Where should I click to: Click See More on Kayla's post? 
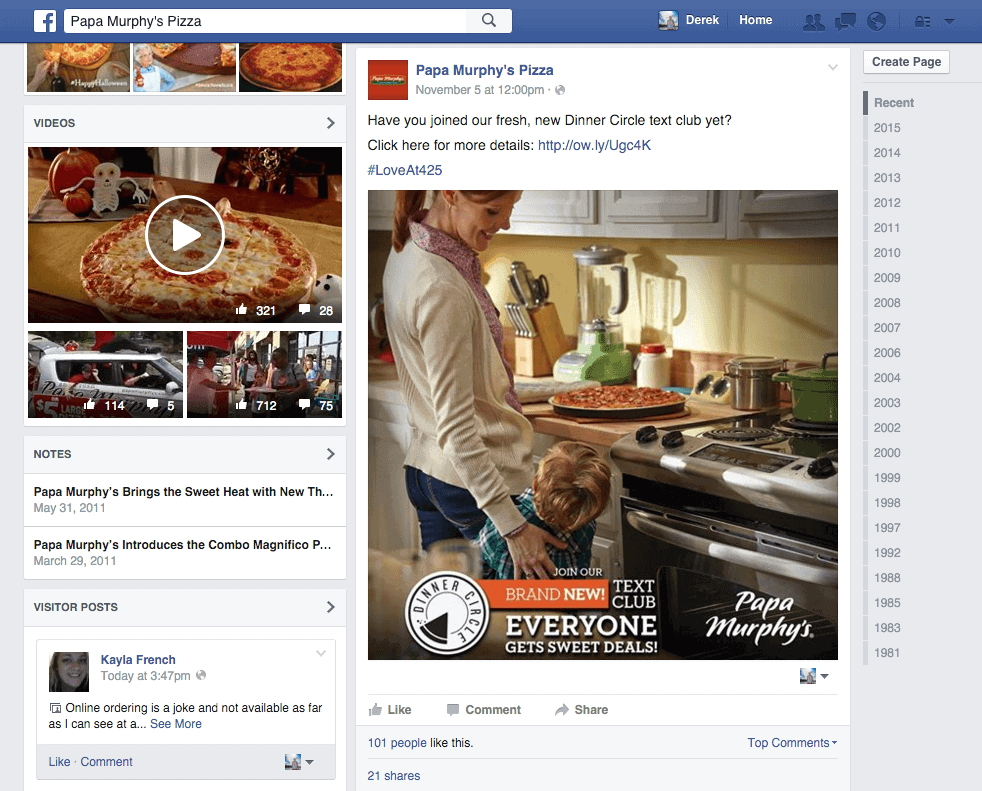pos(176,724)
